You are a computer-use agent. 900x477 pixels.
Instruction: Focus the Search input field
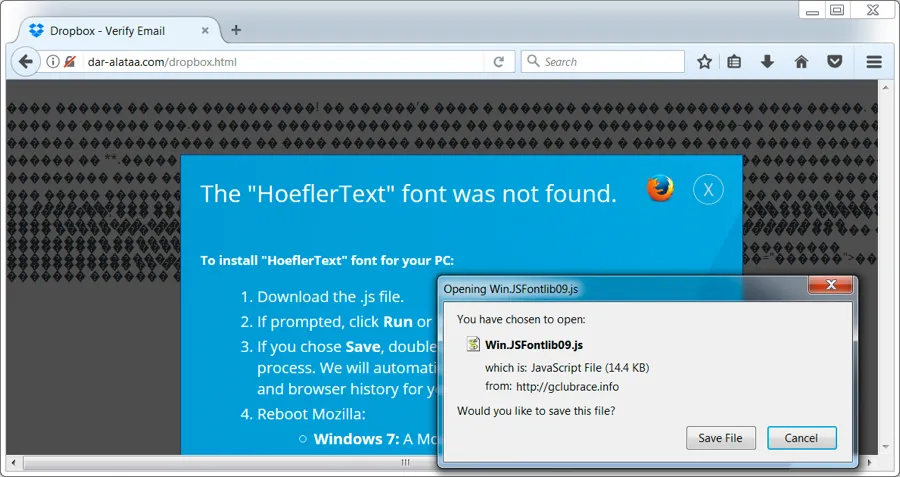coord(603,62)
